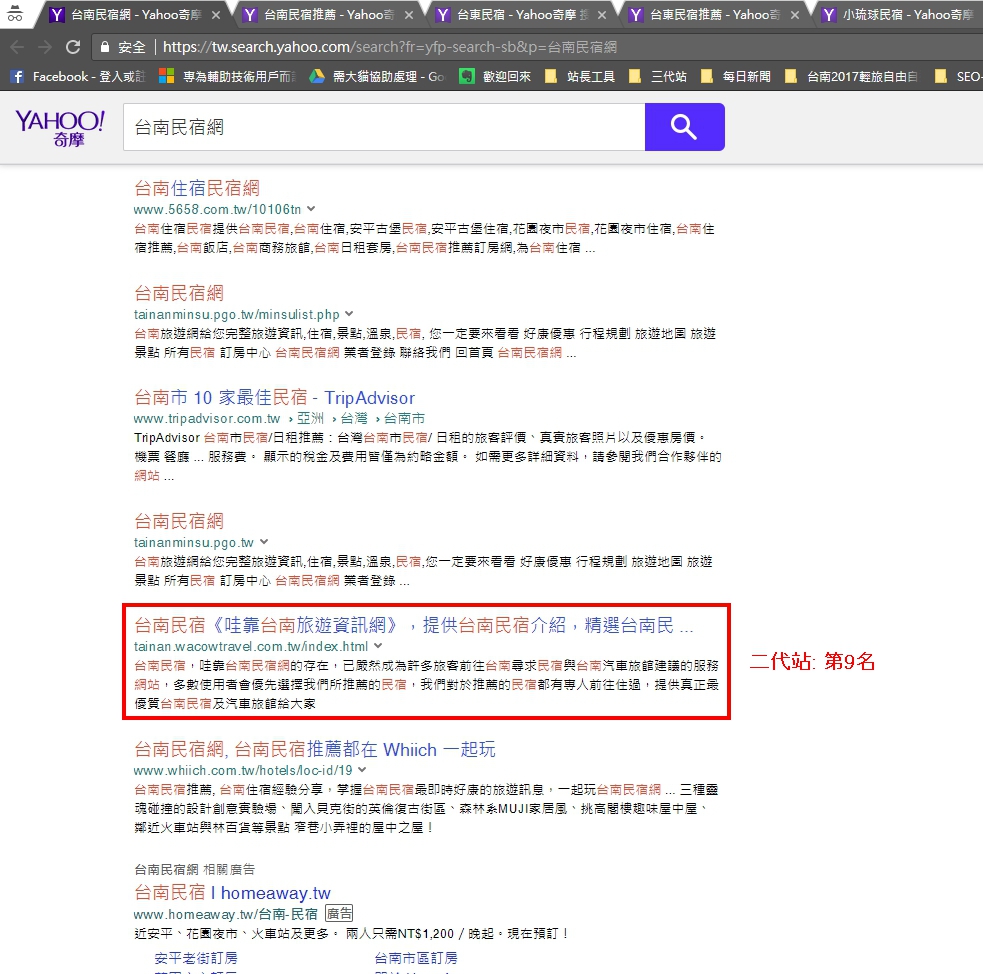983x974 pixels.
Task: Click the browser forward arrow
Action: click(x=45, y=47)
